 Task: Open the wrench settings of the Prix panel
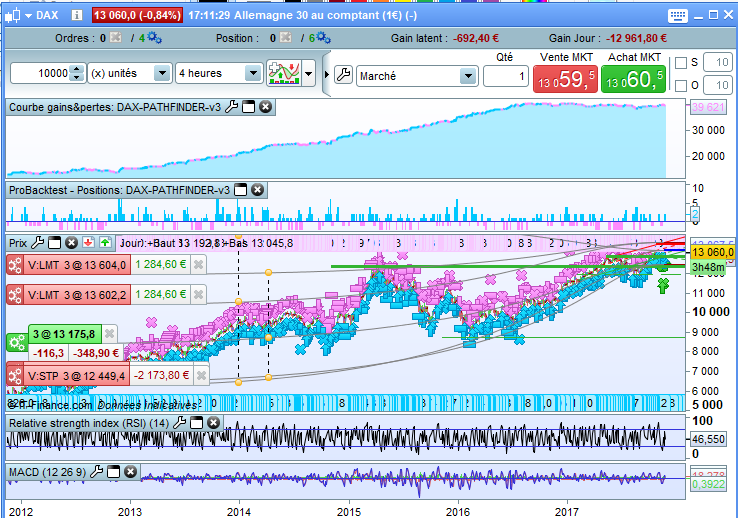click(37, 243)
